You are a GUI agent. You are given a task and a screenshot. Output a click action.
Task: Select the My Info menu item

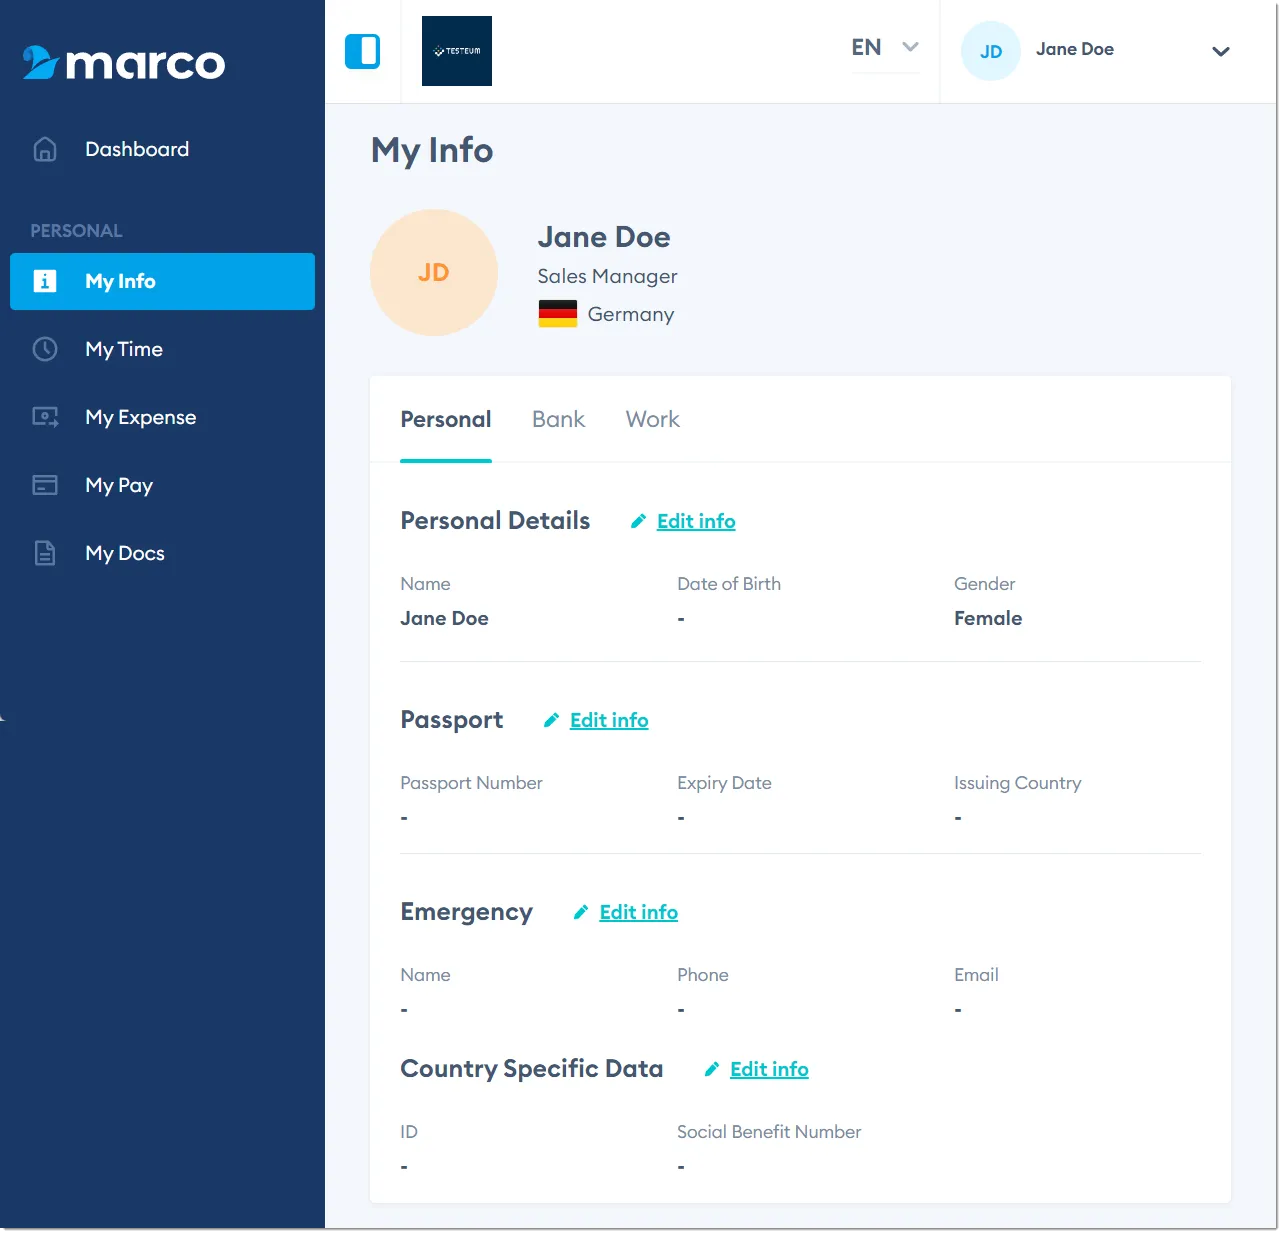[162, 281]
